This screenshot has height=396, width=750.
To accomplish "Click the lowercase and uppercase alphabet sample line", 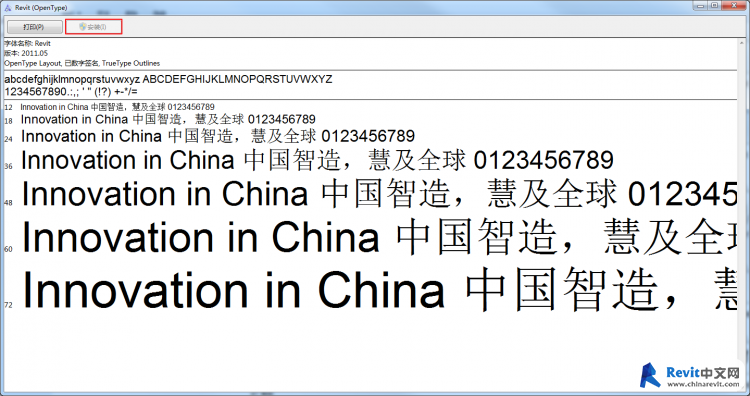I will (168, 79).
